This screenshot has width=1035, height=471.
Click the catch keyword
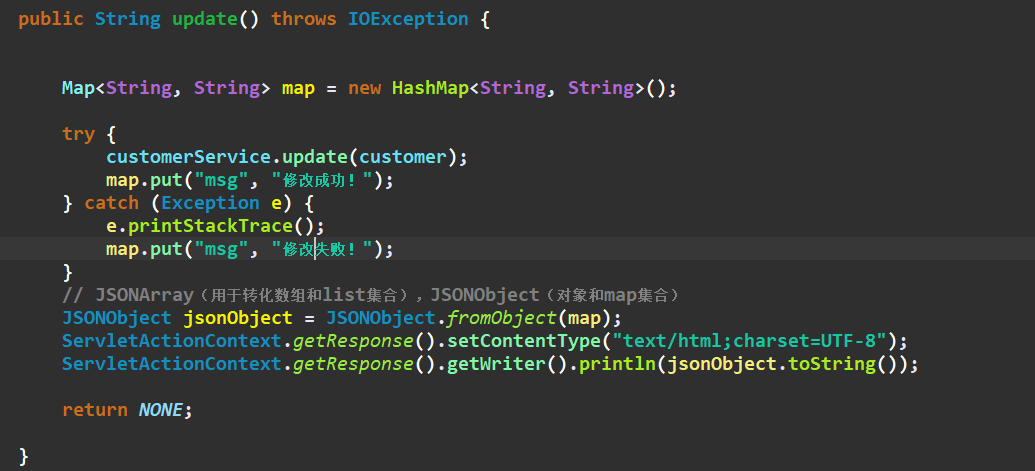tap(112, 203)
